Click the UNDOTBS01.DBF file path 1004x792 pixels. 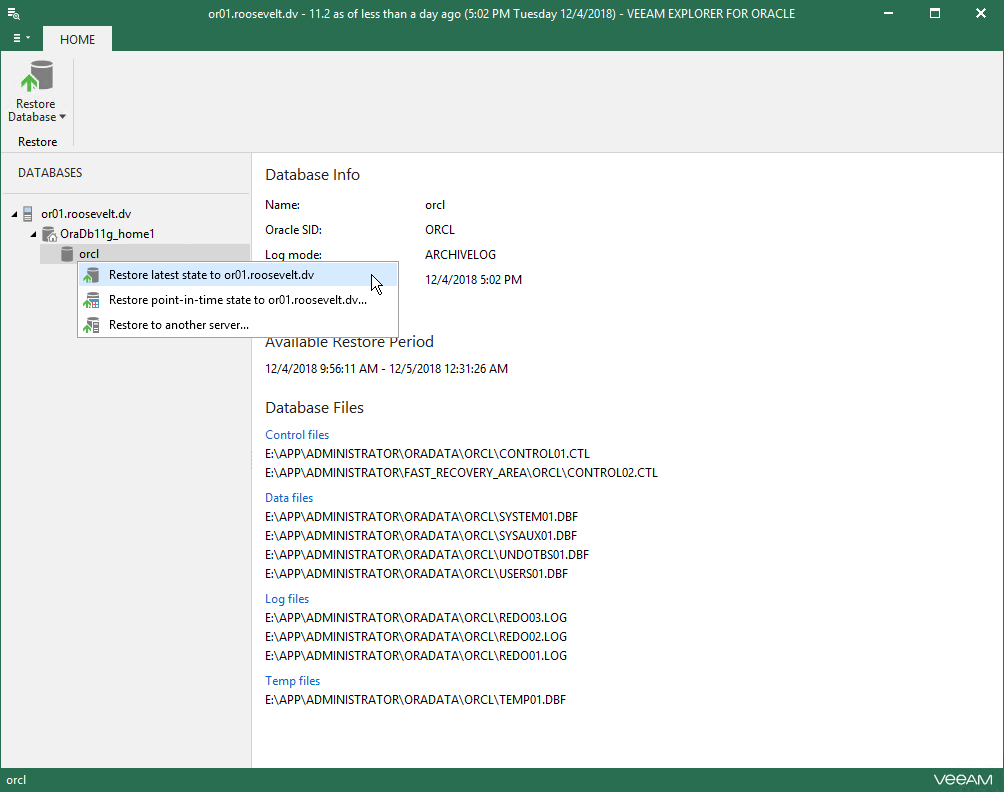tap(427, 554)
